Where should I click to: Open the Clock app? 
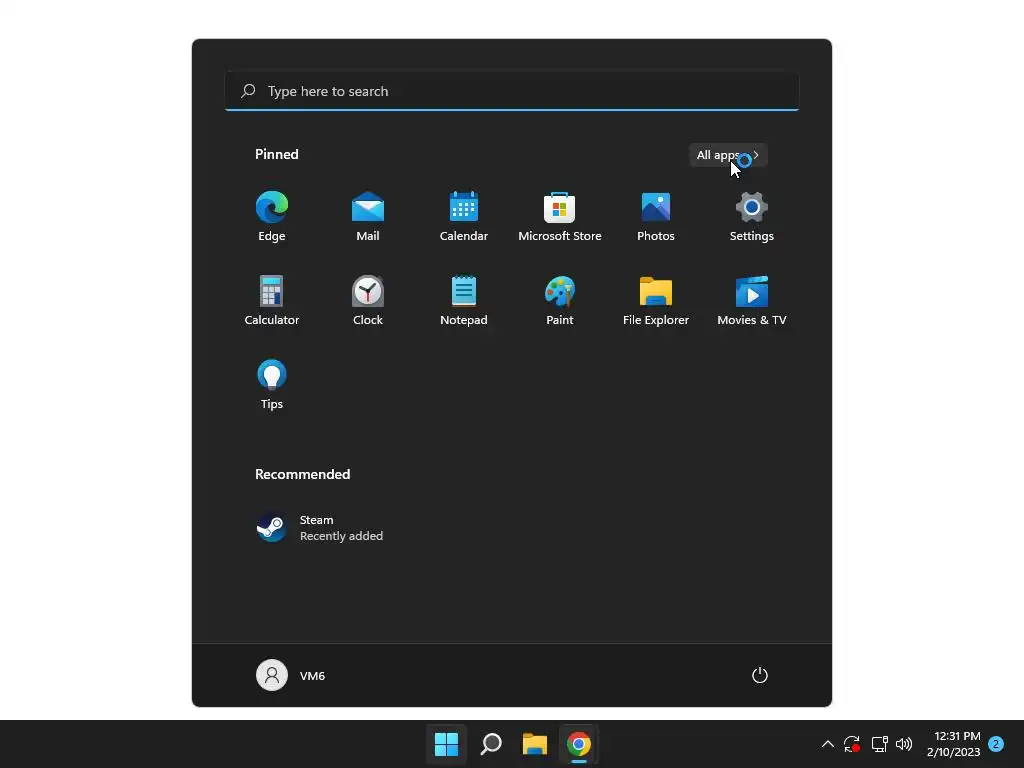coord(368,300)
